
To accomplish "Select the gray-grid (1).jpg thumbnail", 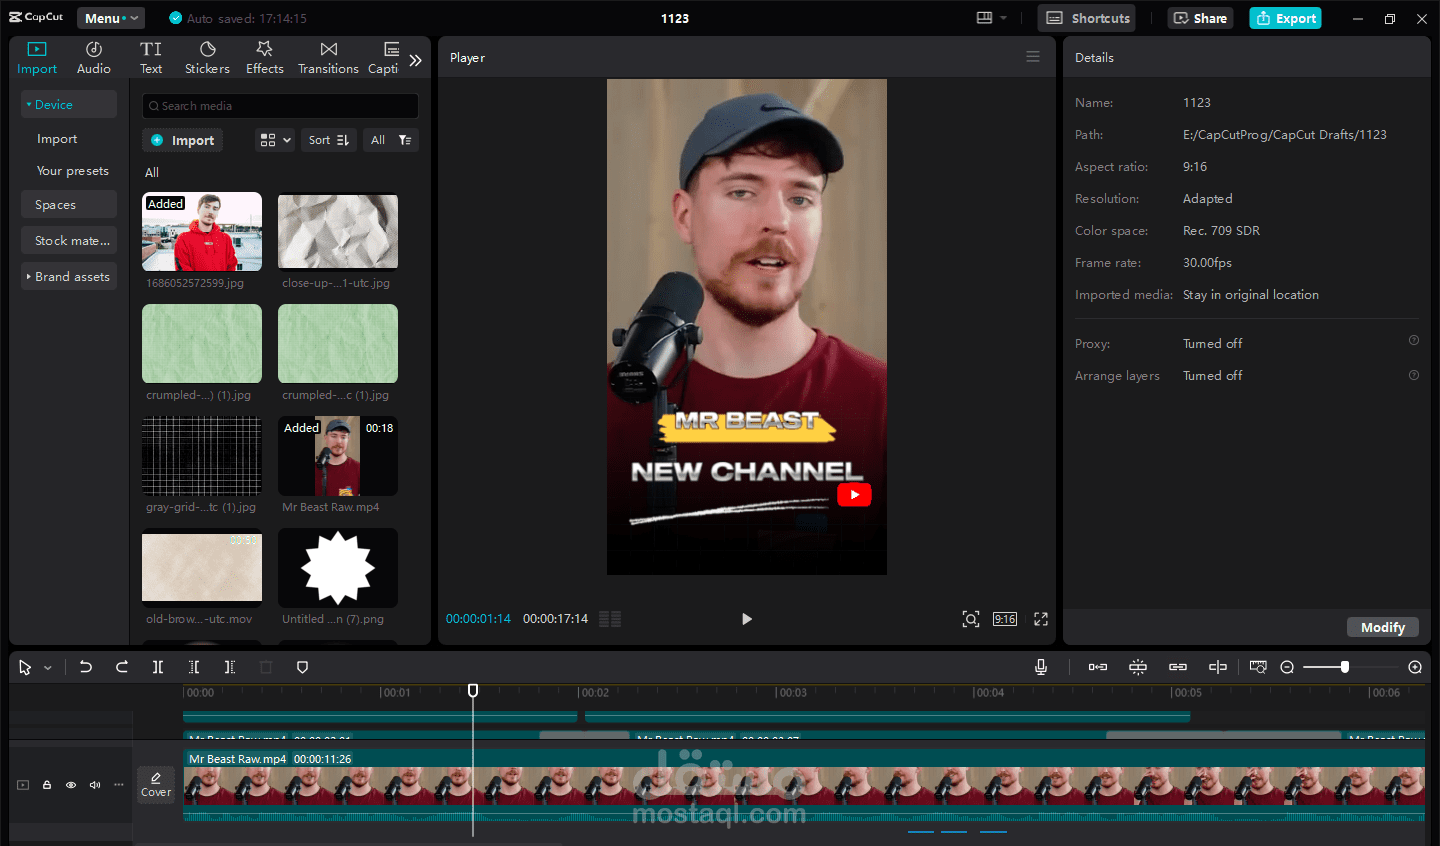I will coord(202,456).
